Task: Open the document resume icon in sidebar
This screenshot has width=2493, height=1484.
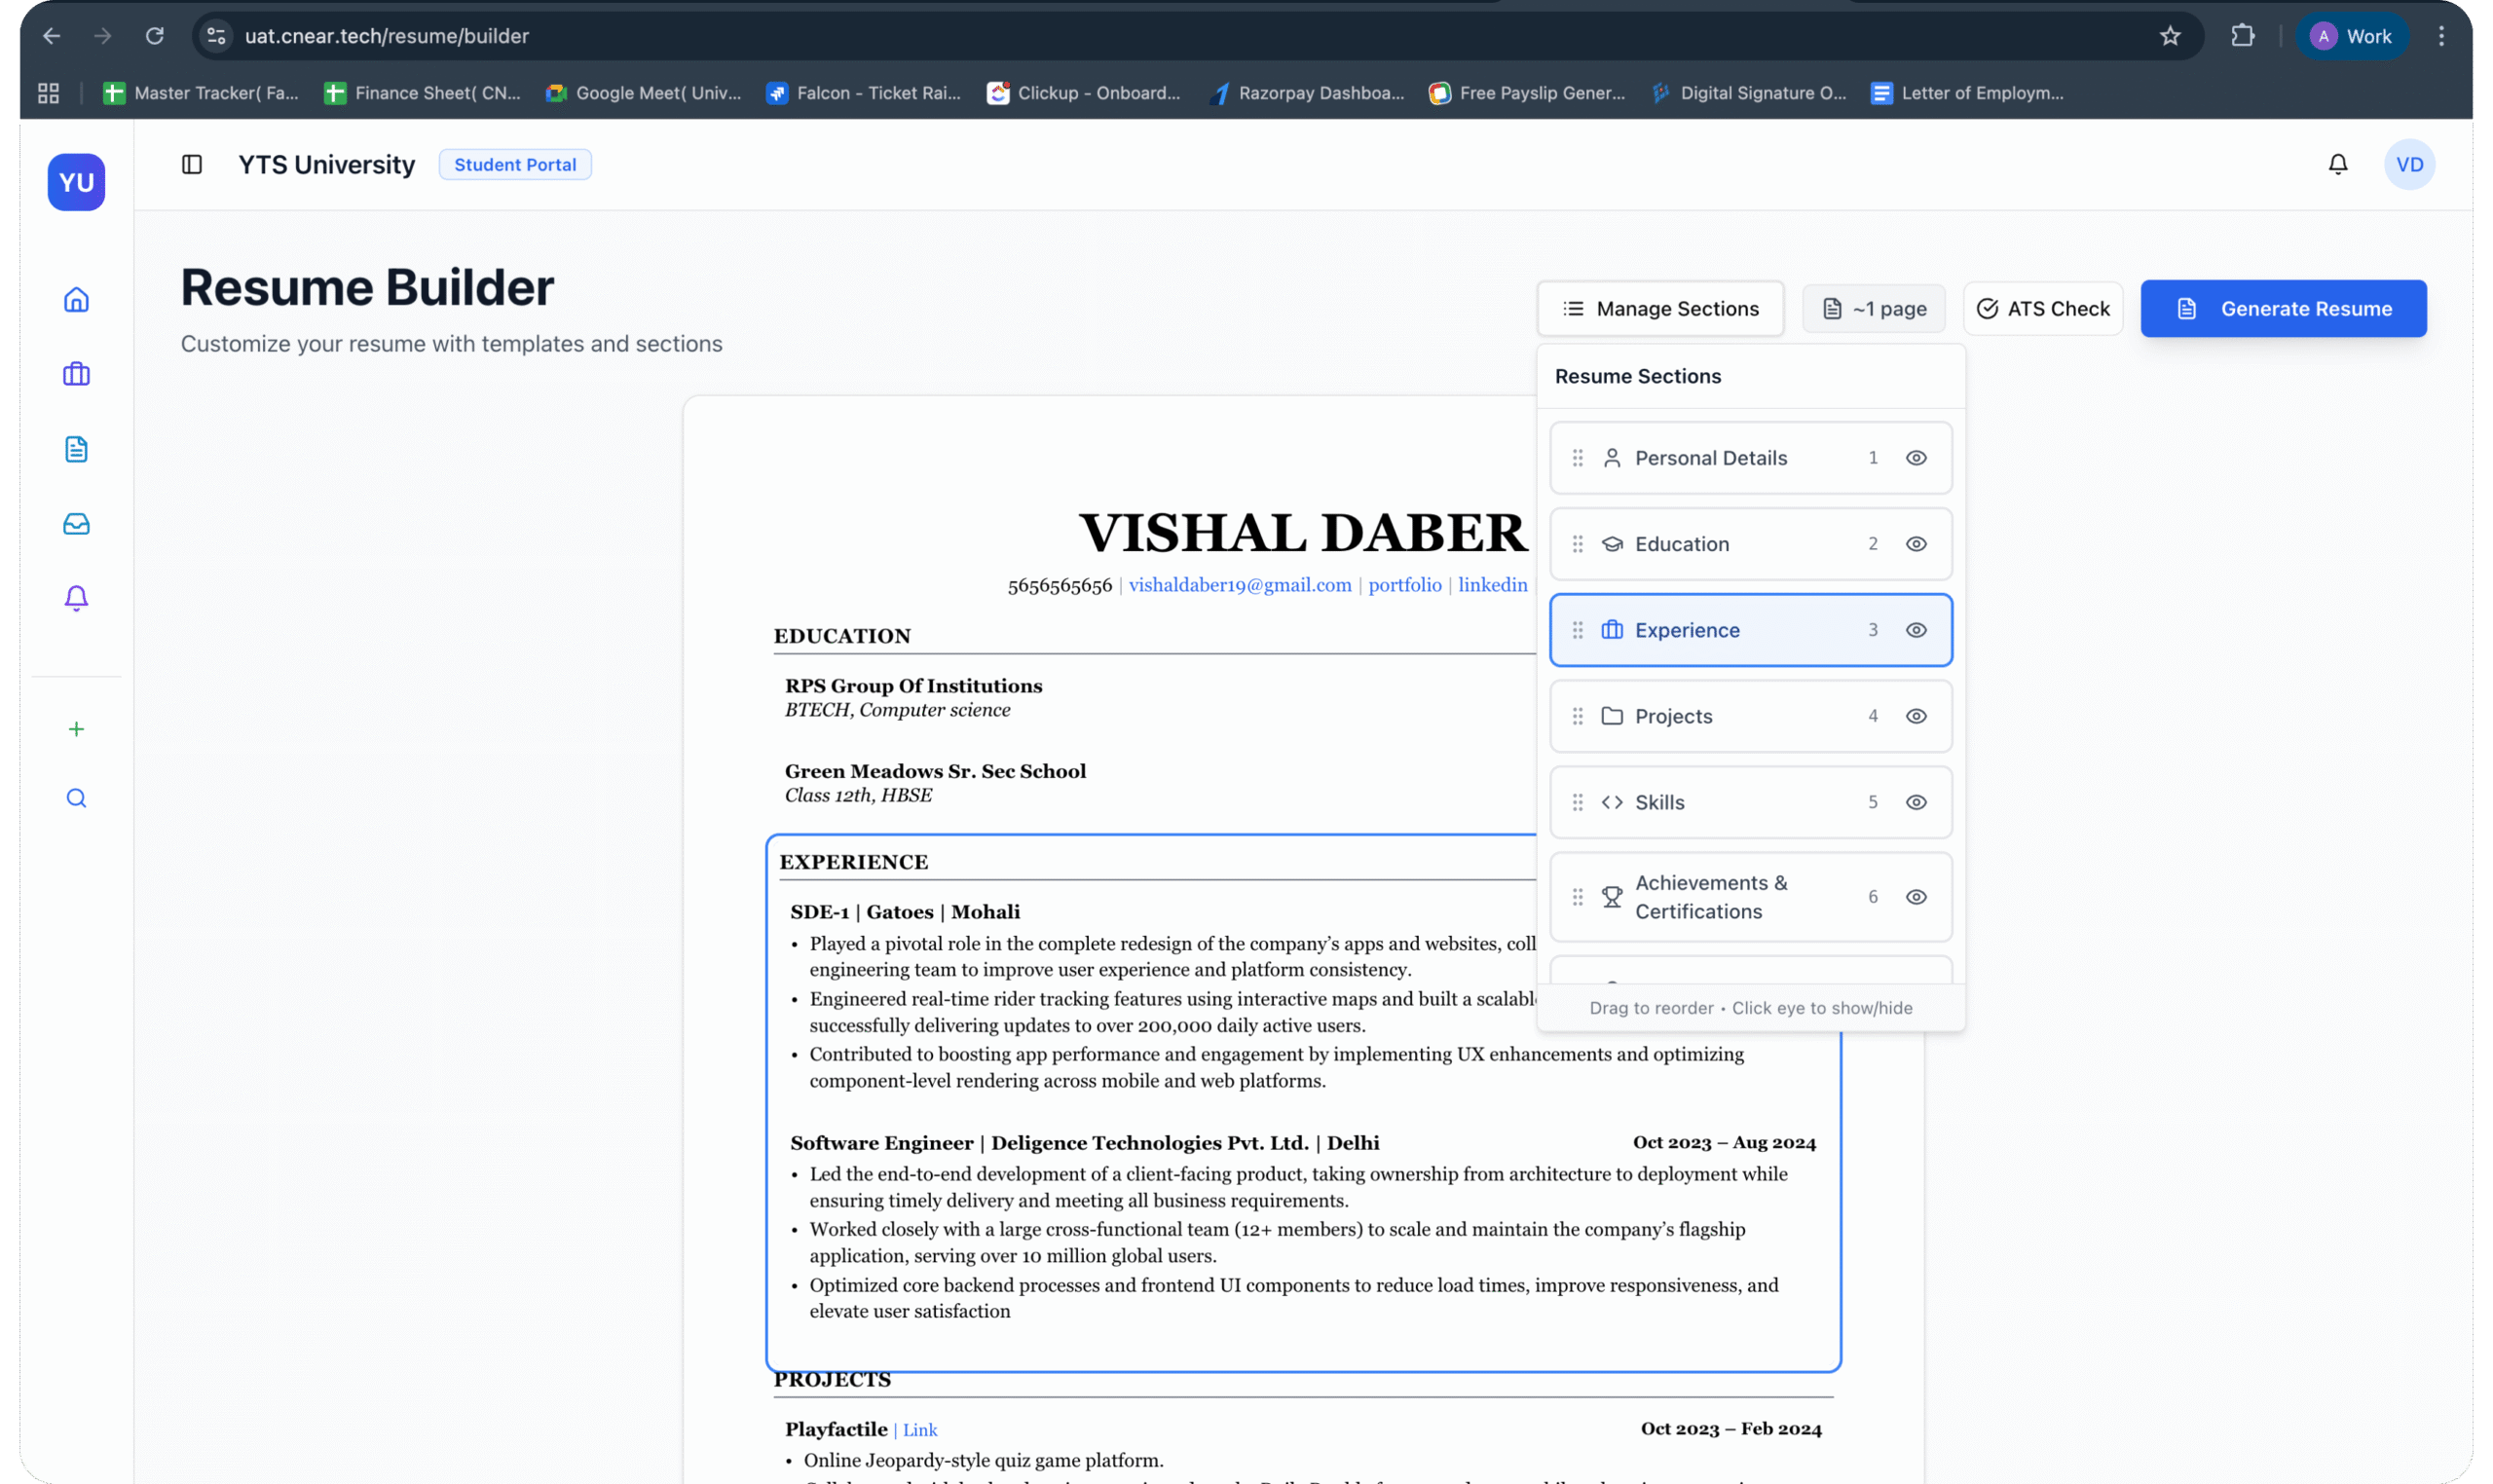Action: [76, 449]
